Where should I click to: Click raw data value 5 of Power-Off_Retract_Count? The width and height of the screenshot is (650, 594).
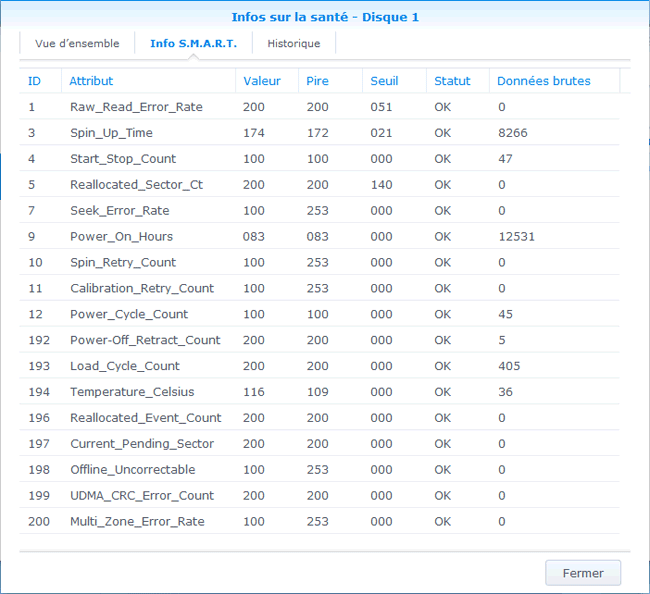pyautogui.click(x=502, y=340)
